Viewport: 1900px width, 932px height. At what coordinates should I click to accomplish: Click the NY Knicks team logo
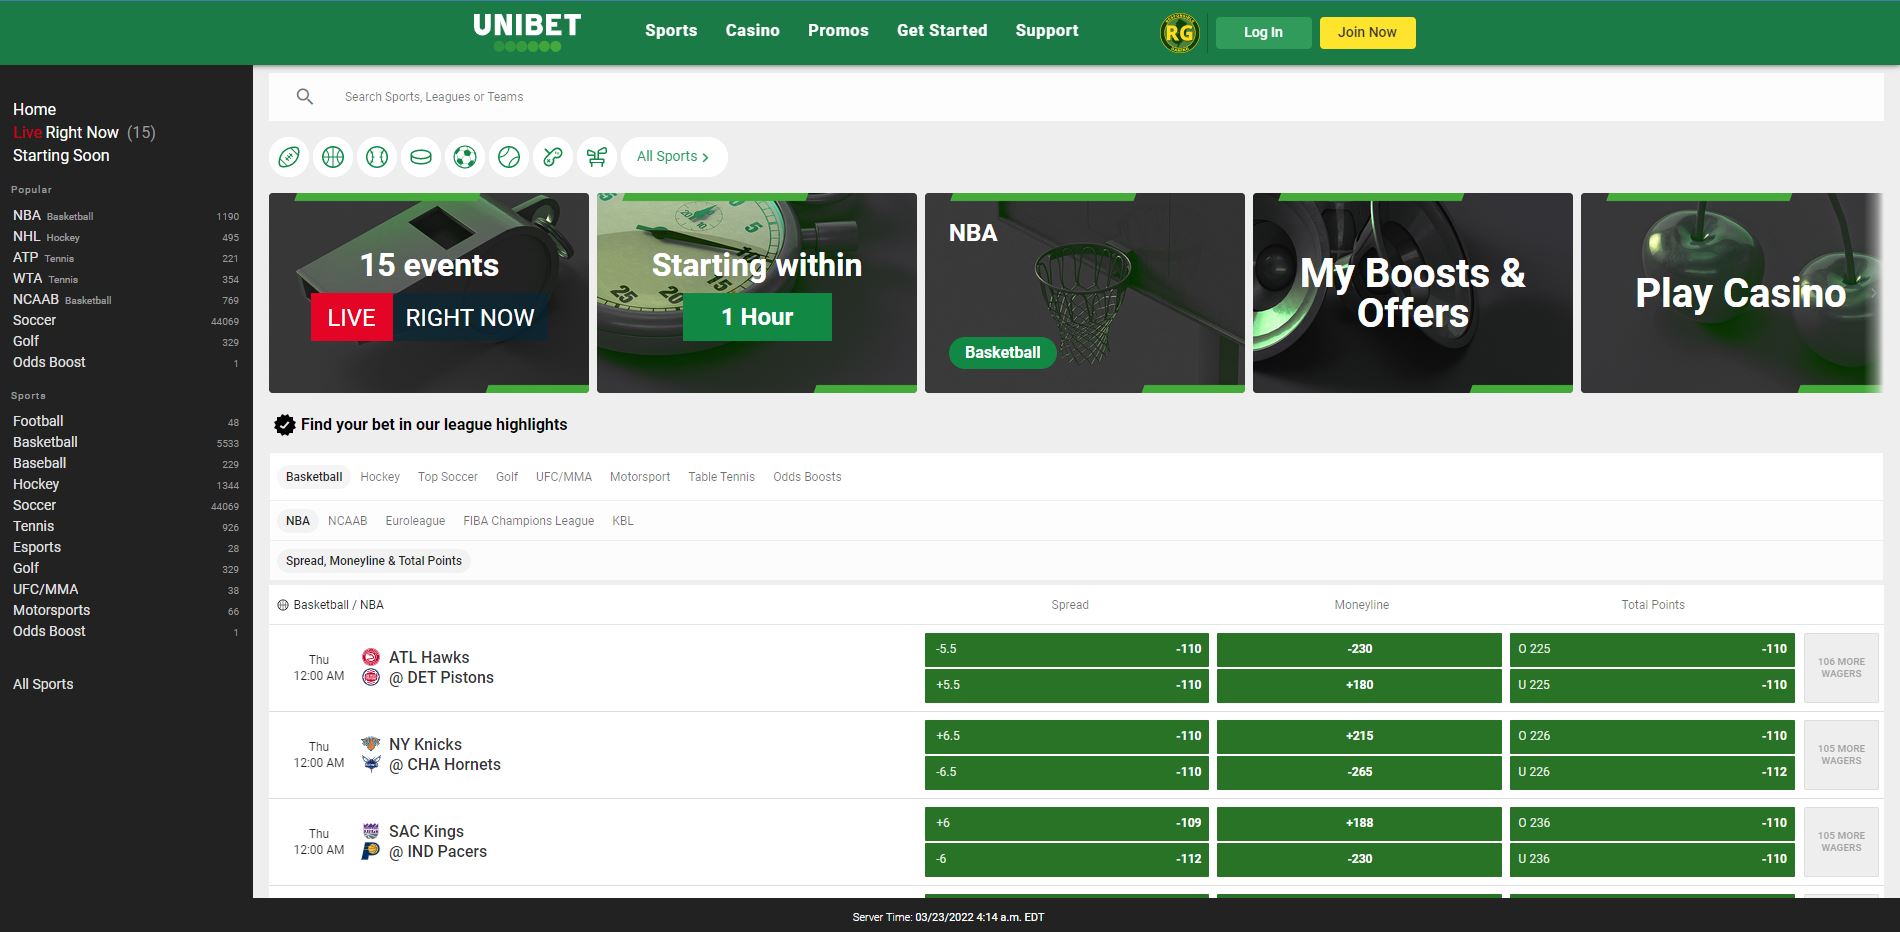[370, 744]
